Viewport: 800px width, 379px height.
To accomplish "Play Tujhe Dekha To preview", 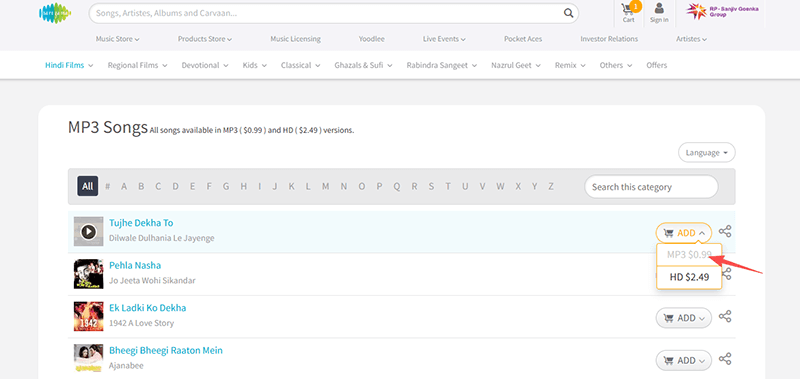I will pos(88,232).
